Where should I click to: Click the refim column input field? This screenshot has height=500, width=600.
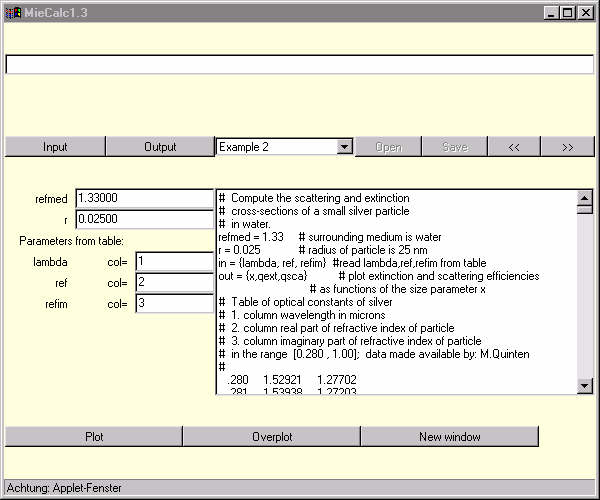pyautogui.click(x=175, y=303)
